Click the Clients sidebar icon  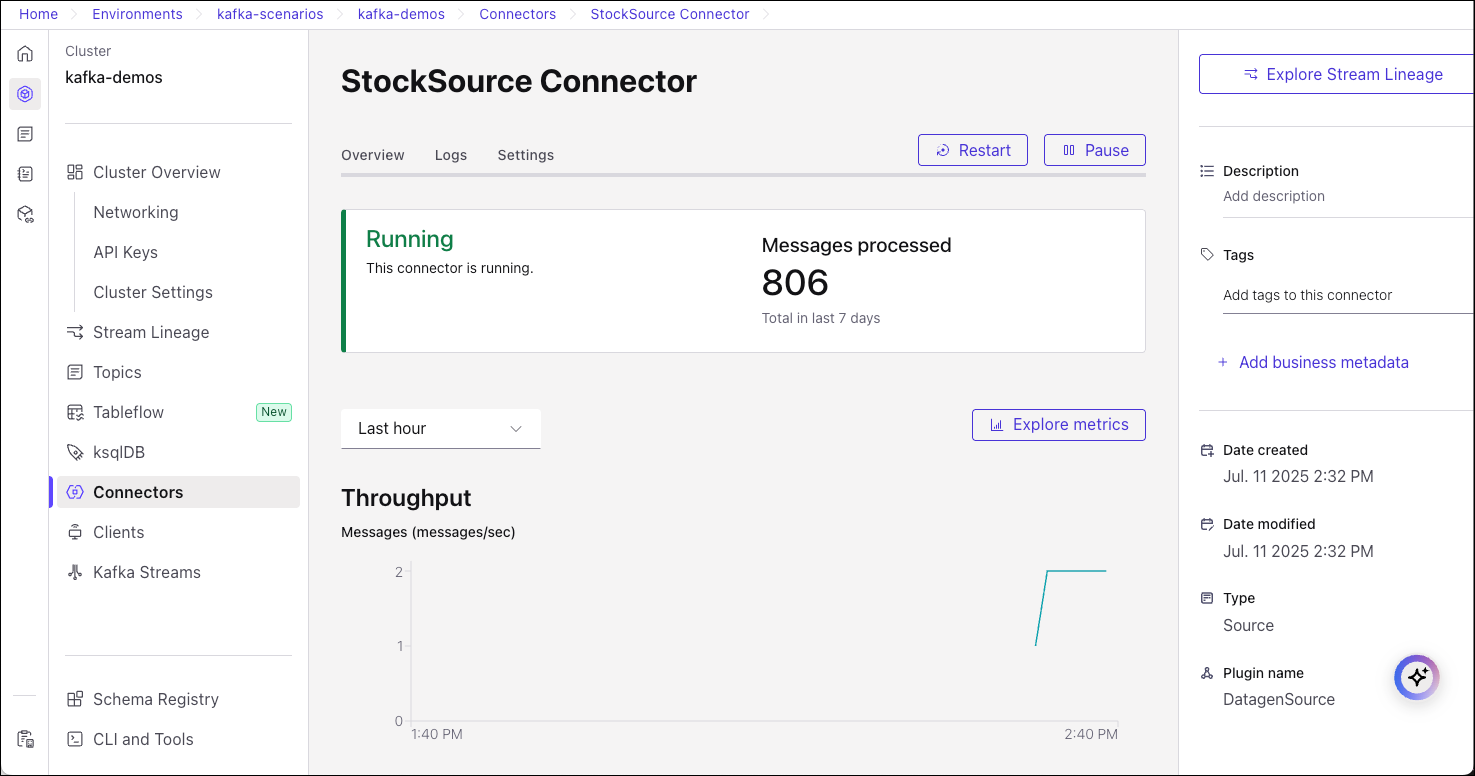click(x=75, y=532)
